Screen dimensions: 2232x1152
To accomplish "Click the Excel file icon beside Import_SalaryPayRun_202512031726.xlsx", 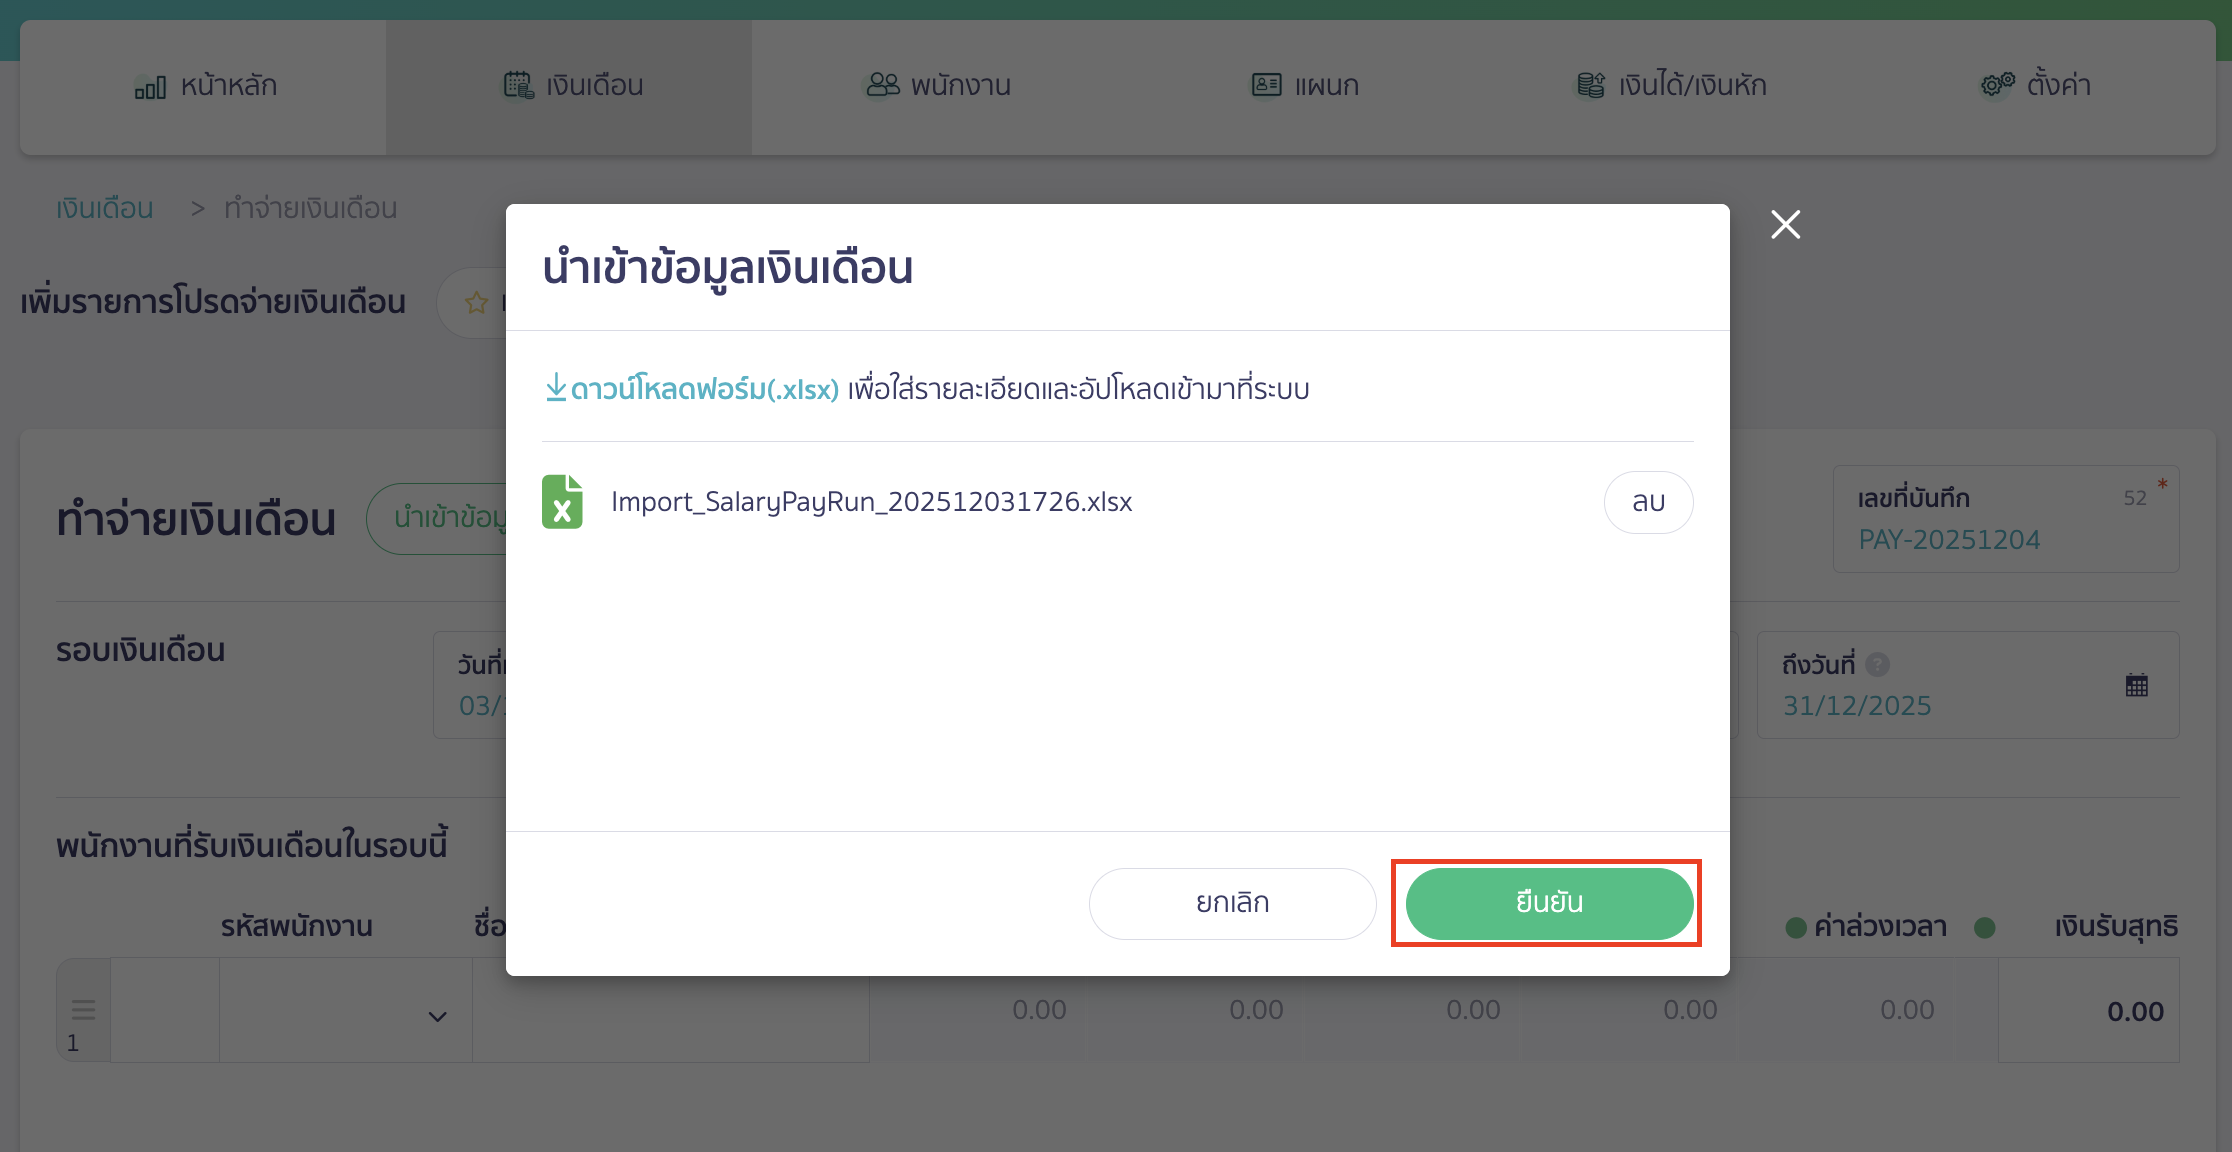I will [563, 501].
